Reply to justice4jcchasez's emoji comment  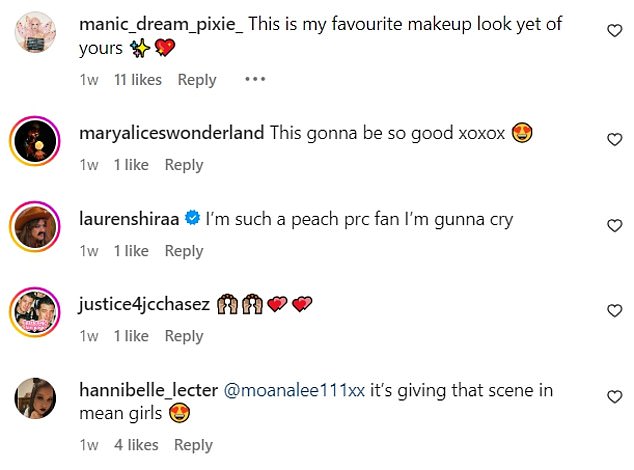pyautogui.click(x=184, y=337)
